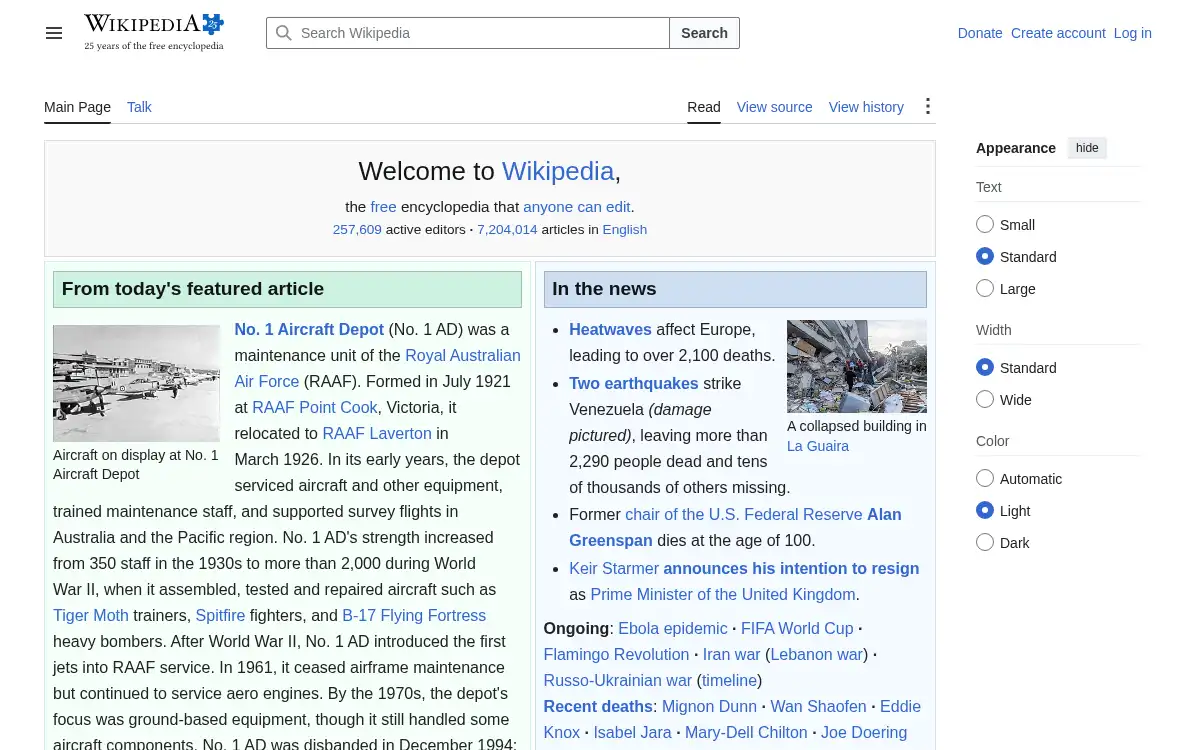This screenshot has height=750, width=1200.
Task: Select the Read tab
Action: pyautogui.click(x=704, y=107)
